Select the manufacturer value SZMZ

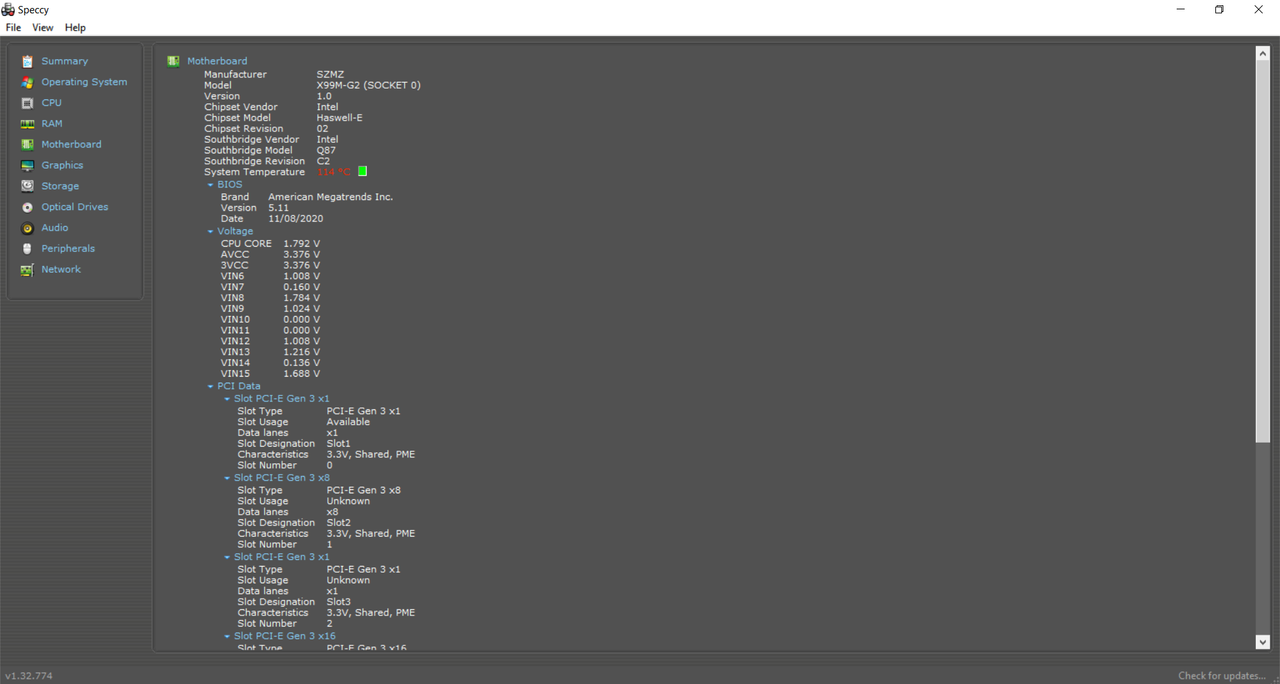[x=330, y=75]
